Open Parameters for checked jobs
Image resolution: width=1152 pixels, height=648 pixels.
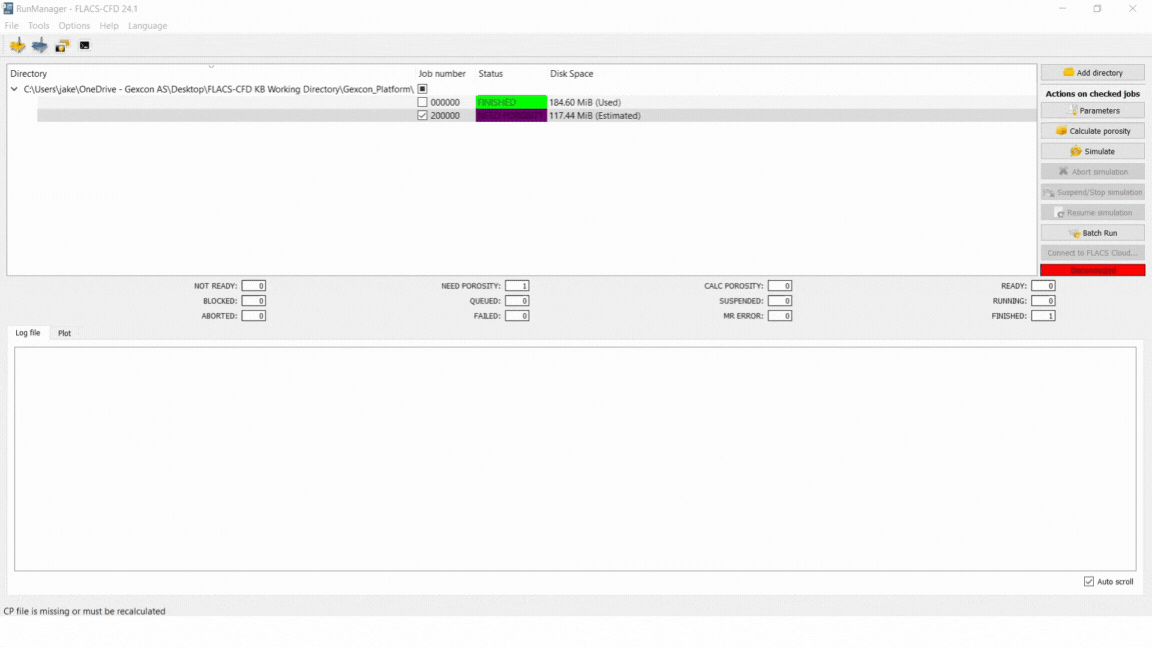click(x=1092, y=110)
